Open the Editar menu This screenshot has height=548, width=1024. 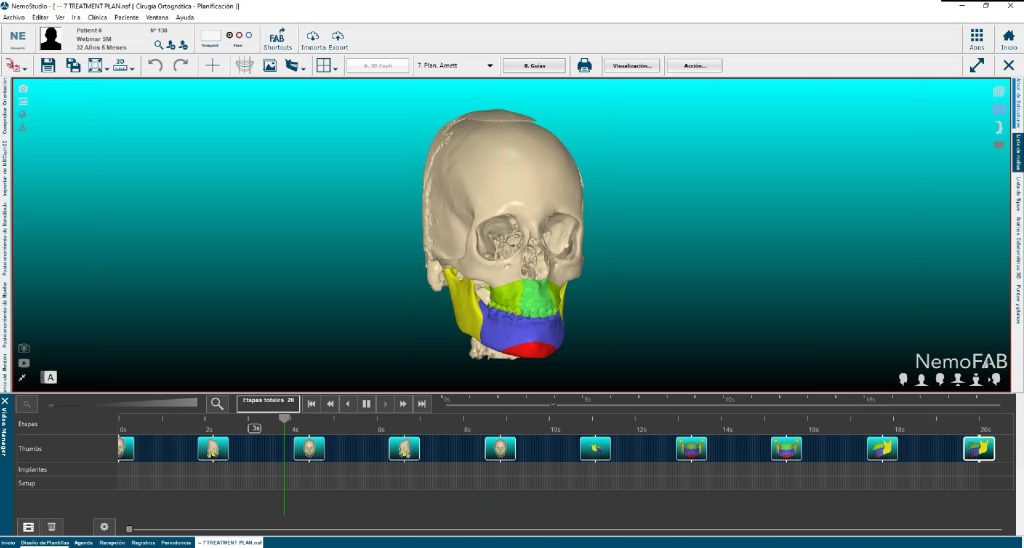[40, 18]
